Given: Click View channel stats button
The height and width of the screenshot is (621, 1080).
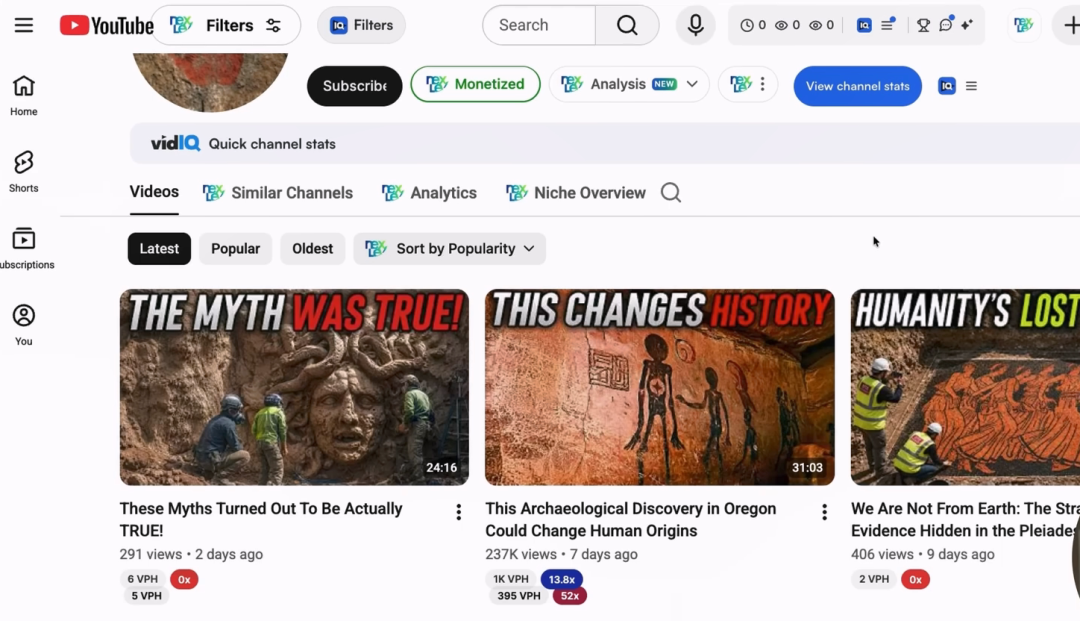Looking at the screenshot, I should click(858, 86).
